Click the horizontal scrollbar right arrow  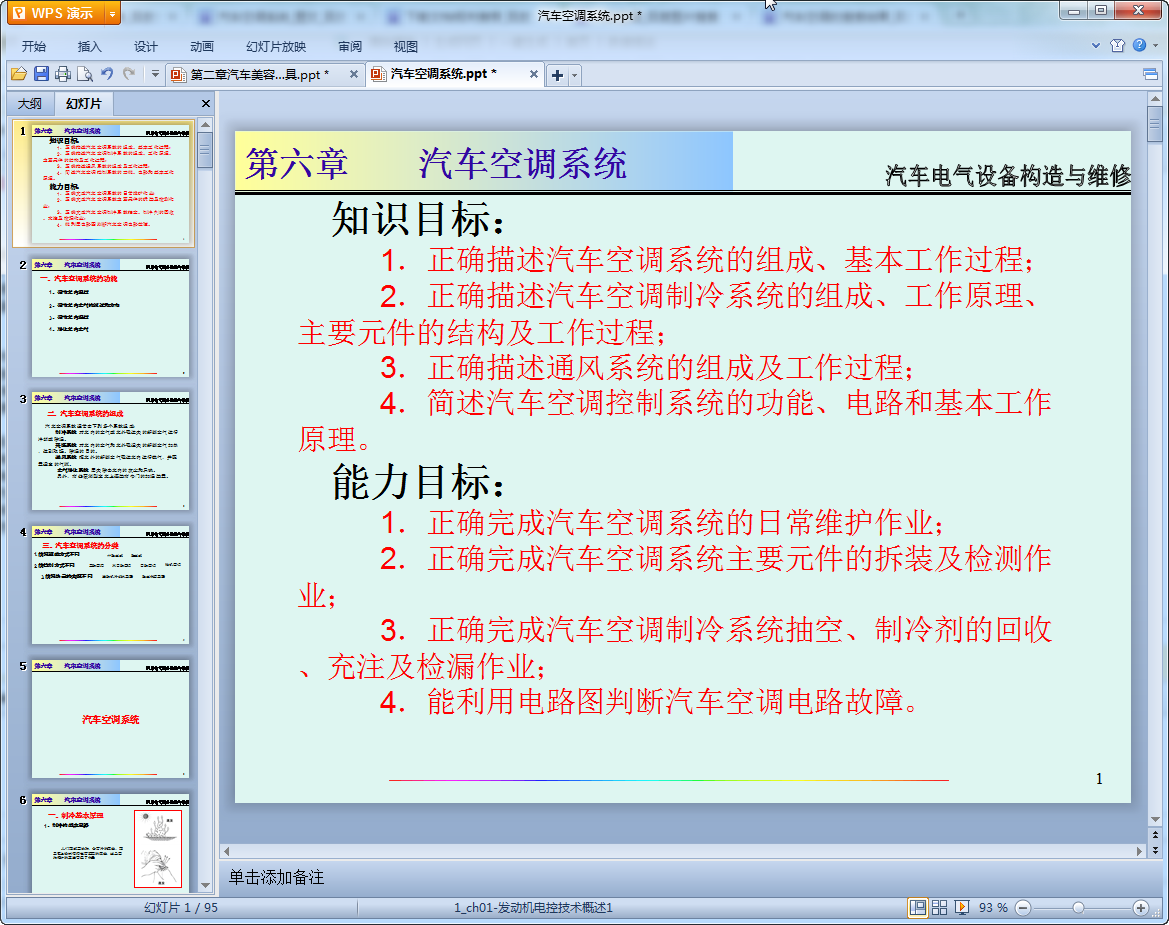tap(1139, 850)
